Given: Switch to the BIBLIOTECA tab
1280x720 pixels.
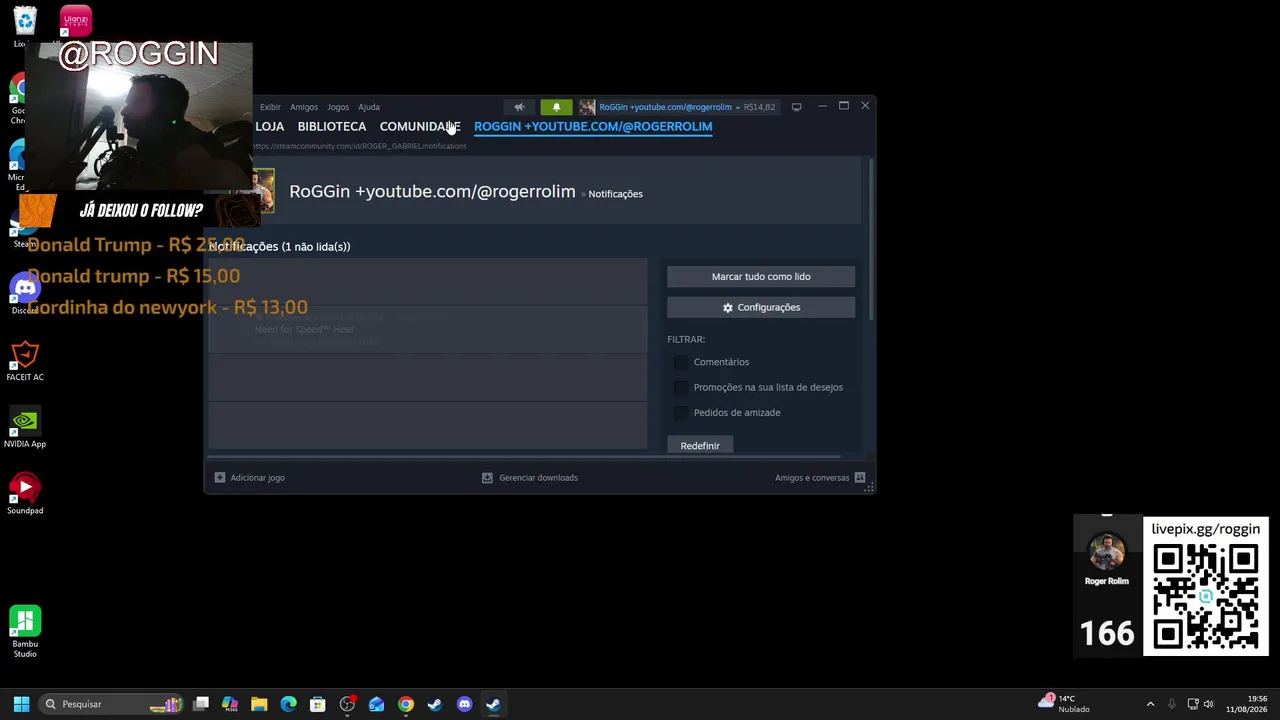Looking at the screenshot, I should 332,127.
